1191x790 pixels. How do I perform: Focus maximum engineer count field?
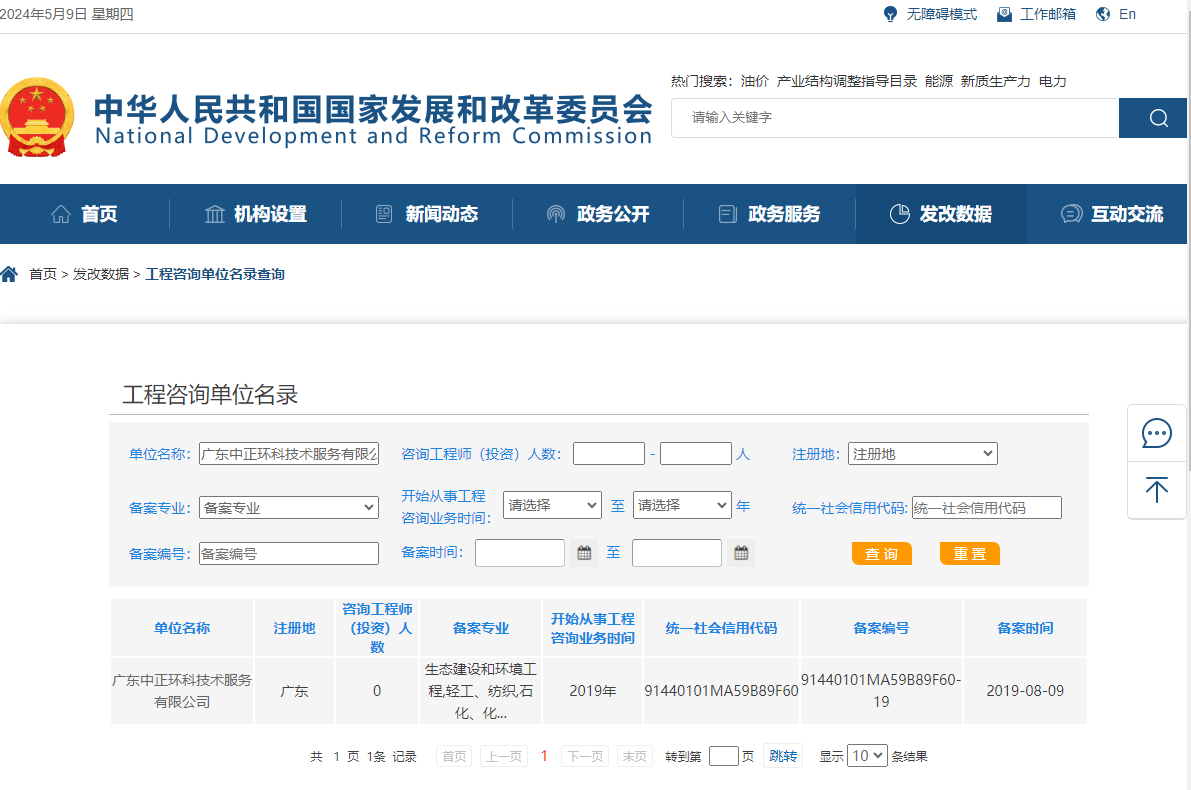pyautogui.click(x=696, y=454)
